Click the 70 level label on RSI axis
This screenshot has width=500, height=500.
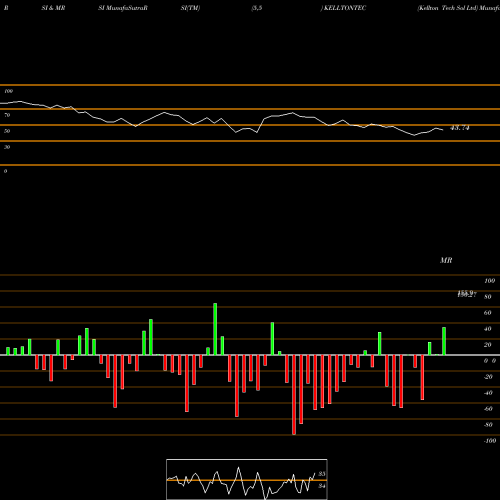[7, 115]
